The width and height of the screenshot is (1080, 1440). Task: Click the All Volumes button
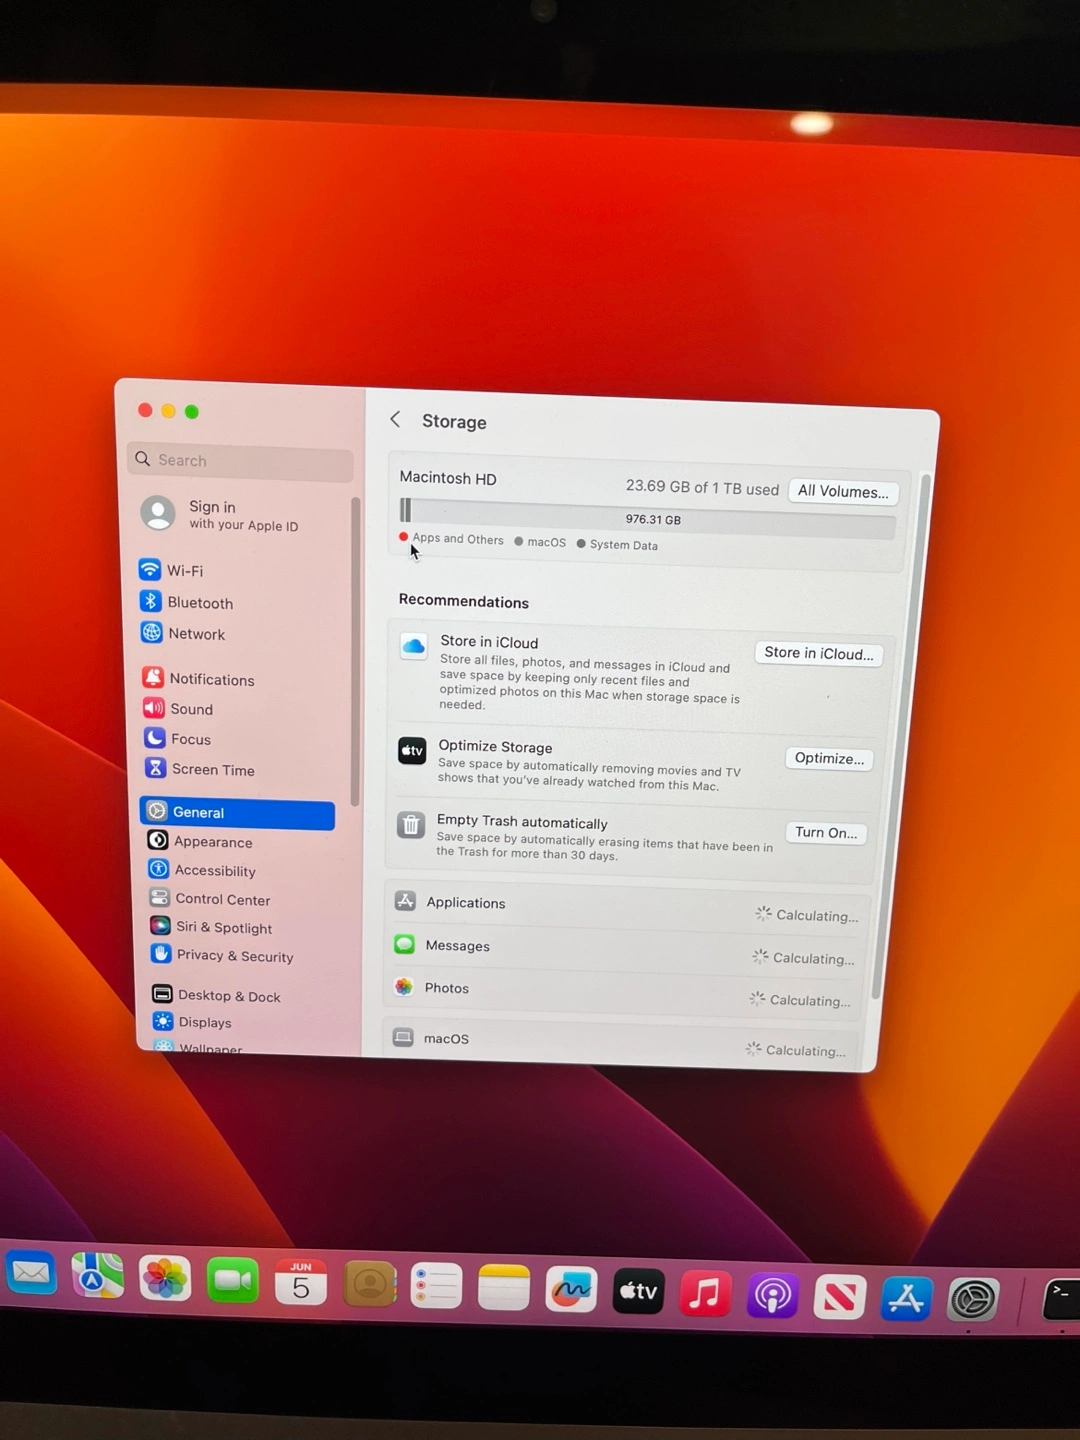point(843,491)
